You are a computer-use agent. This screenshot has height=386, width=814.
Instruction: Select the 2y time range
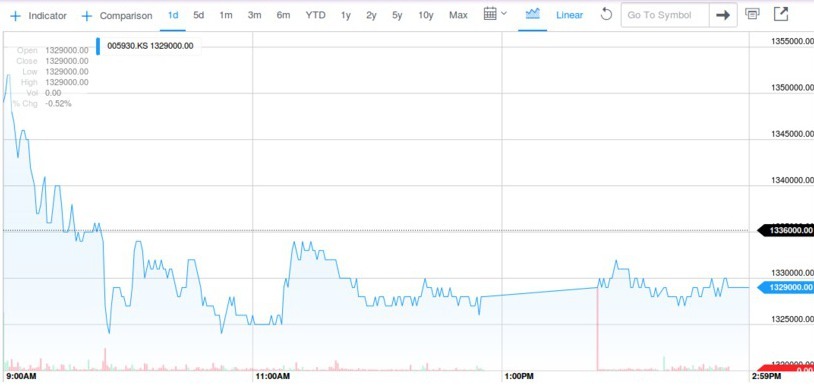click(371, 15)
